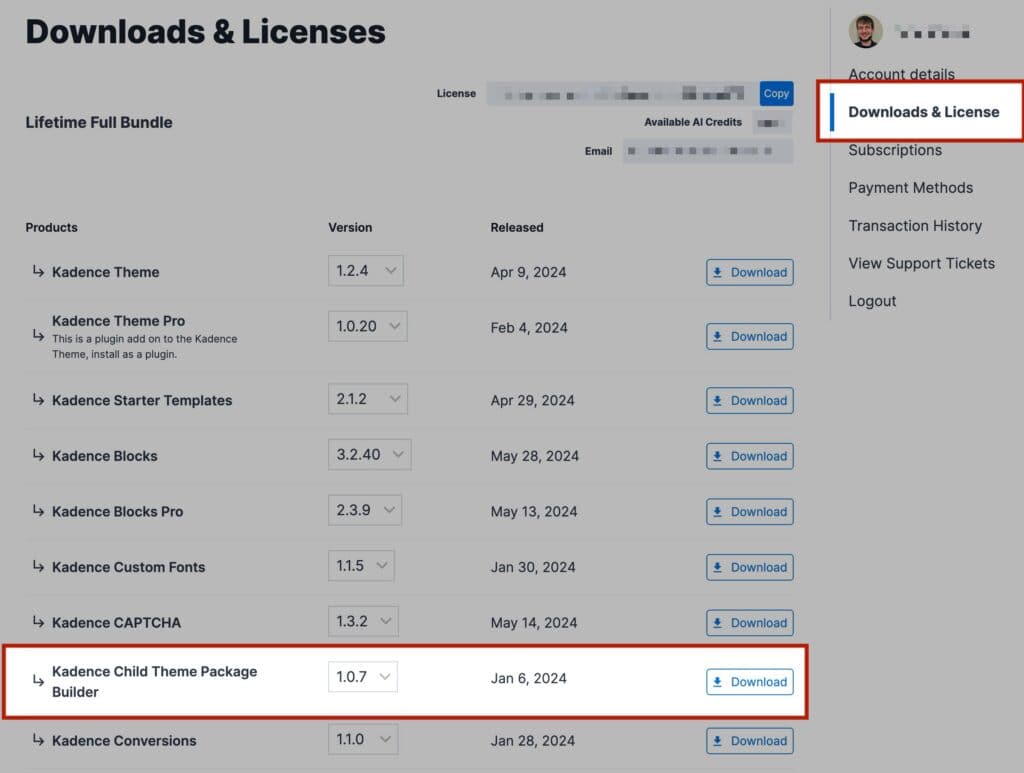Click download icon for Kadence Starter Templates

tap(718, 401)
